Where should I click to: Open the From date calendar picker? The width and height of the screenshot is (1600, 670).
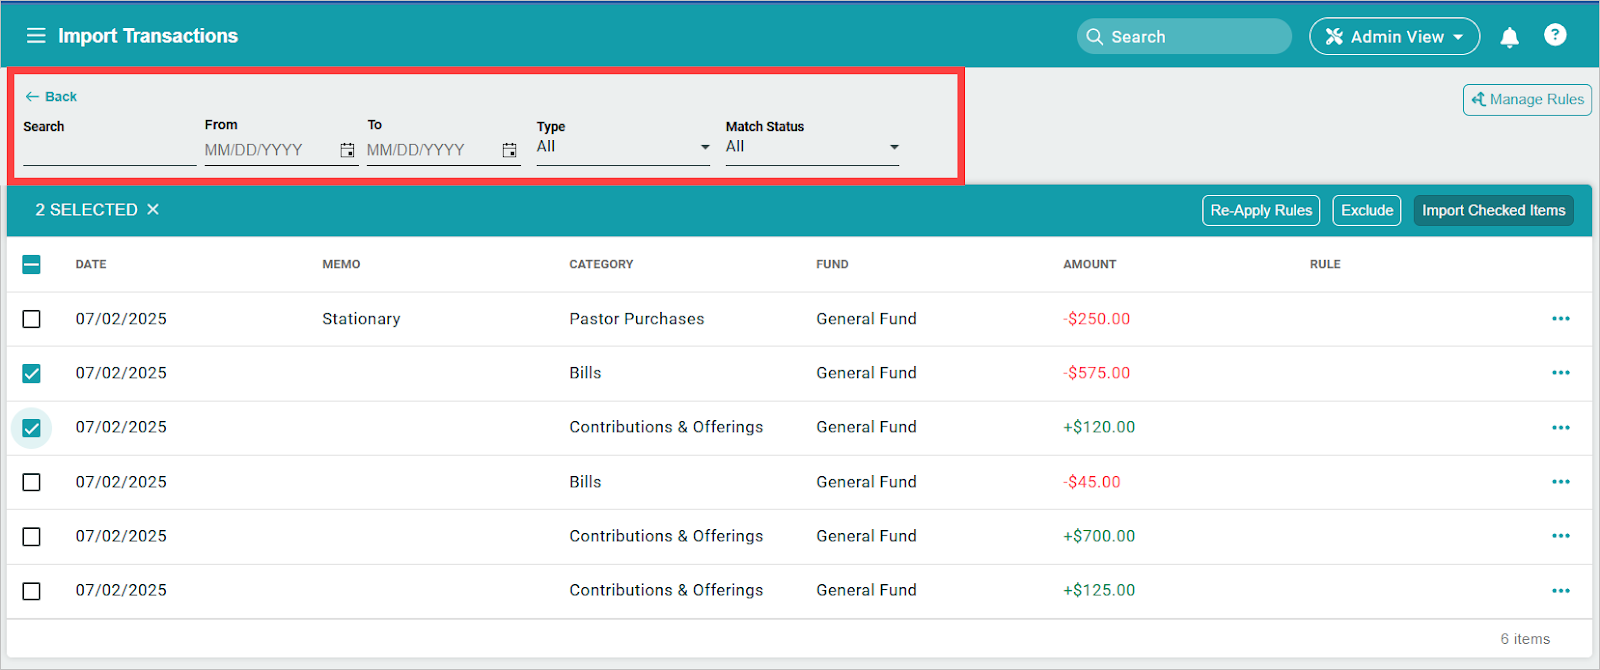tap(347, 150)
